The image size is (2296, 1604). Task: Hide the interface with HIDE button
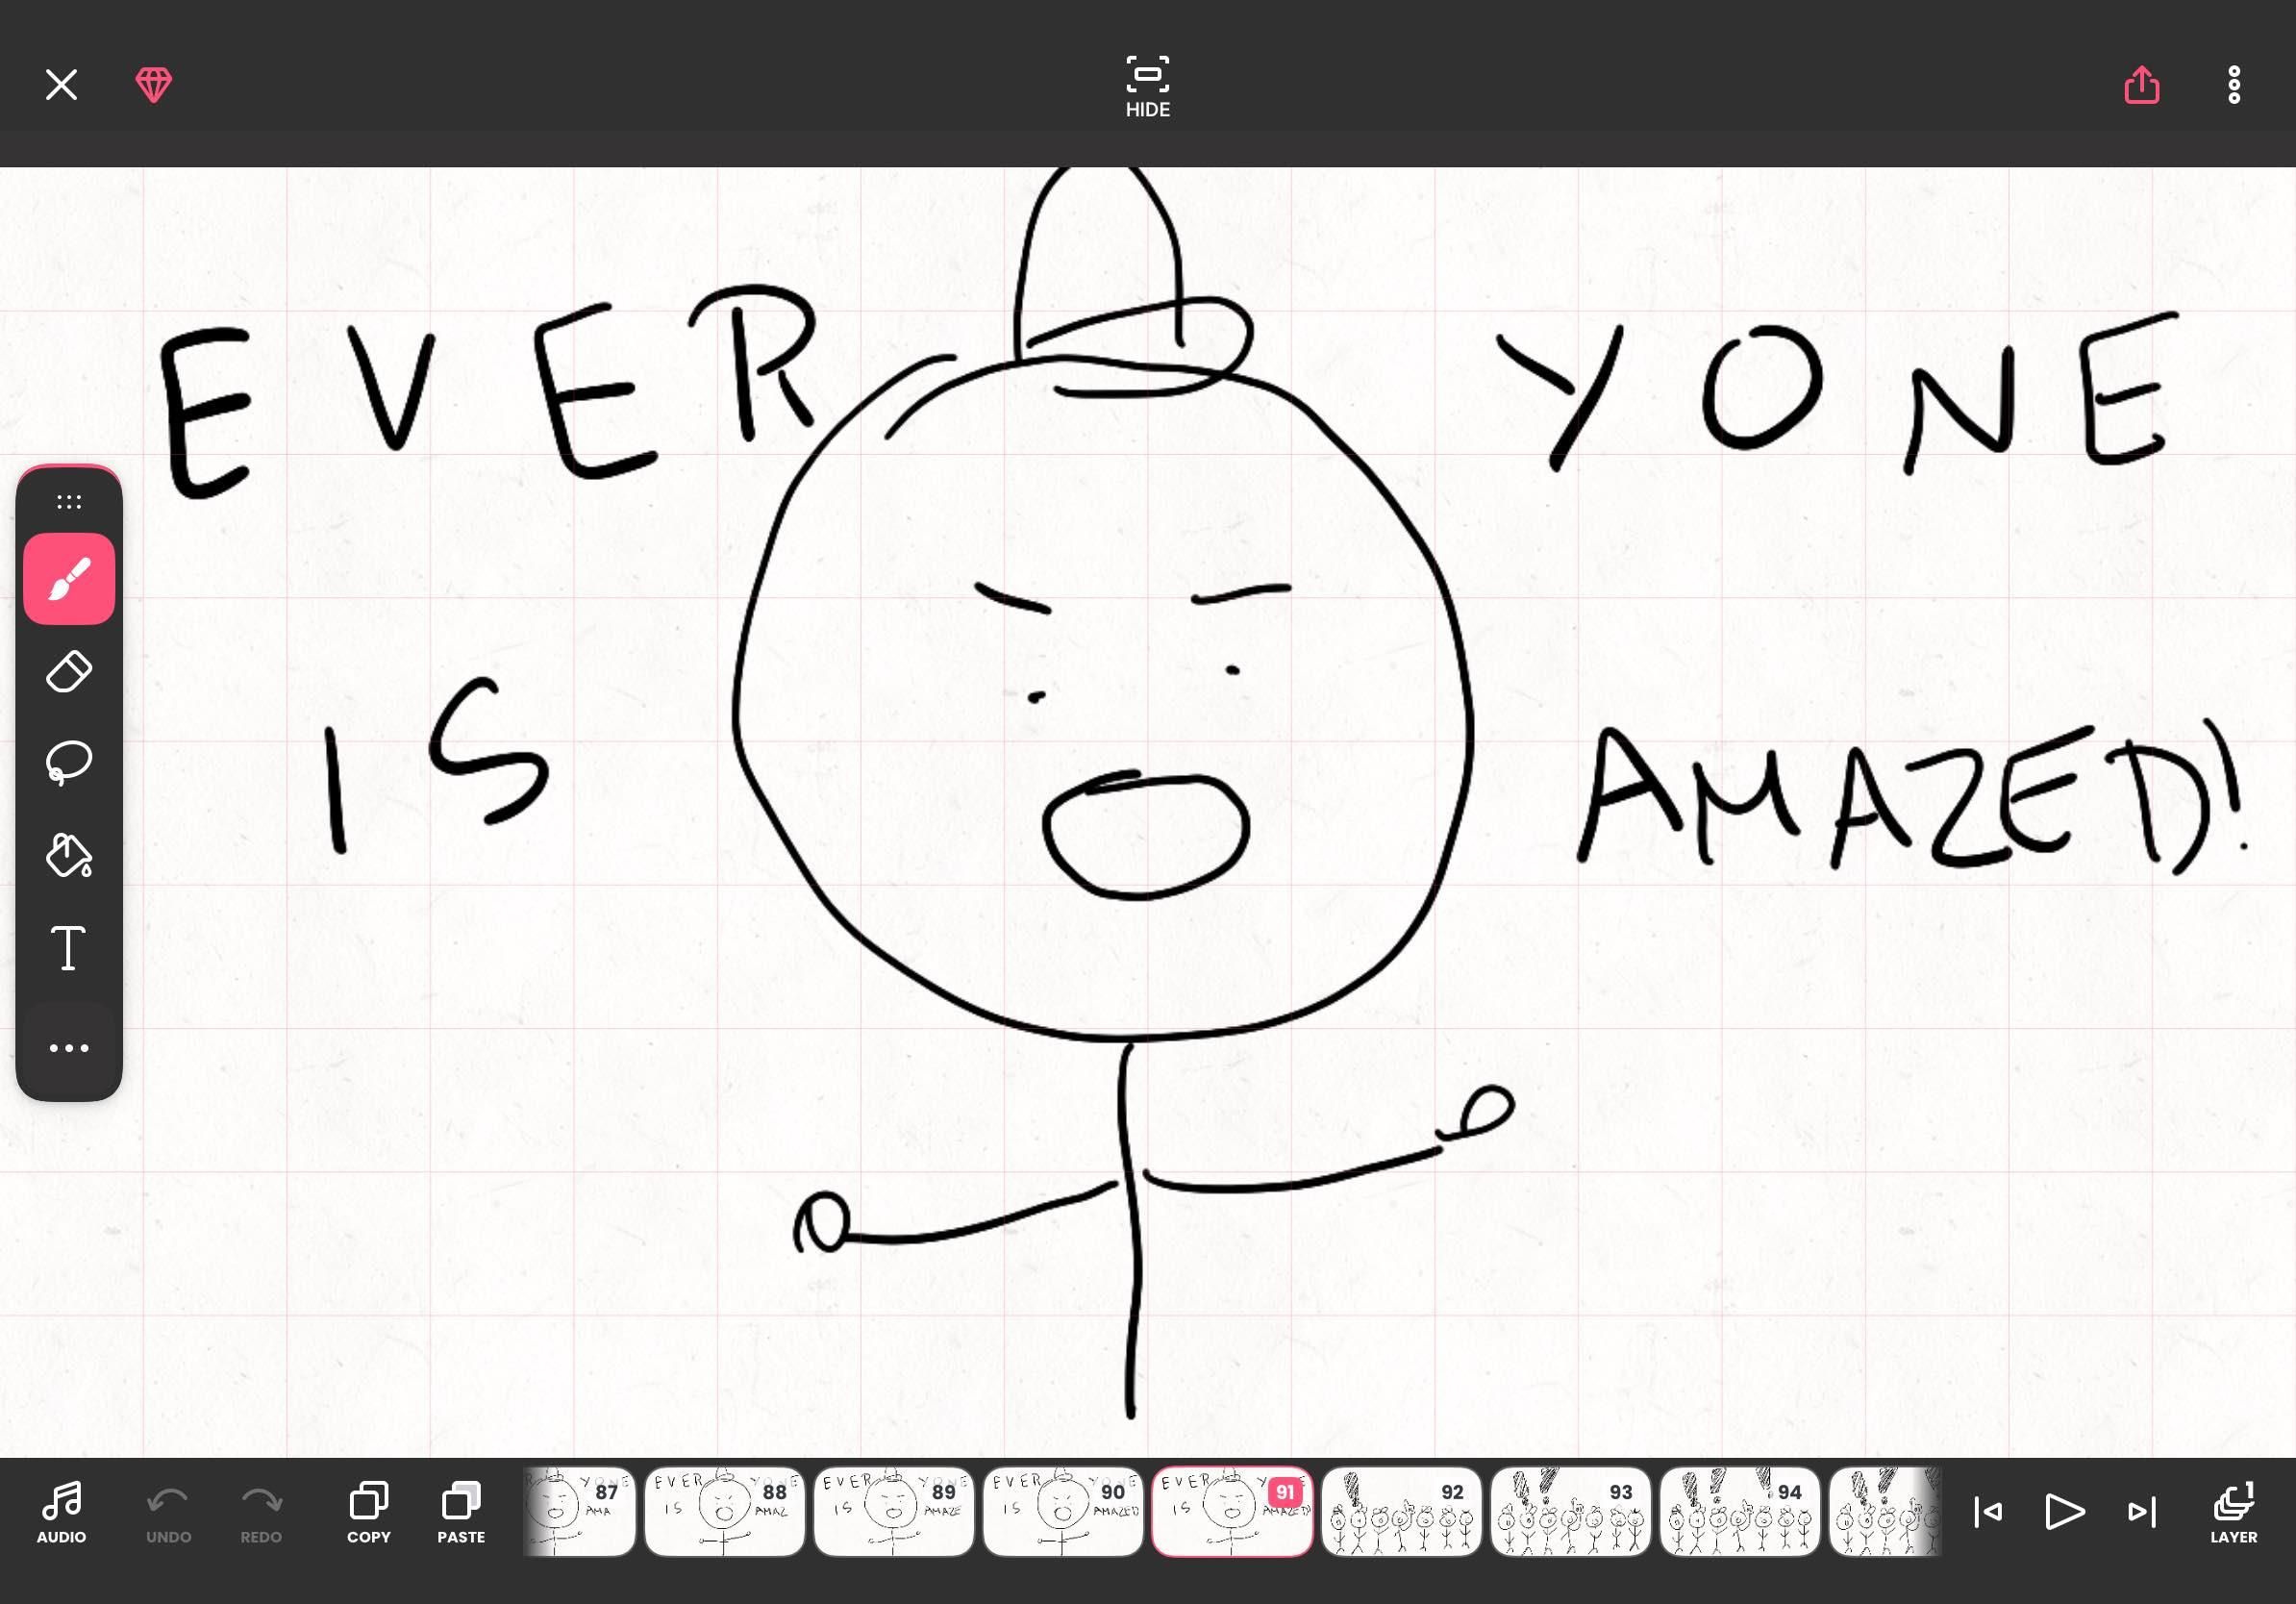click(1147, 87)
